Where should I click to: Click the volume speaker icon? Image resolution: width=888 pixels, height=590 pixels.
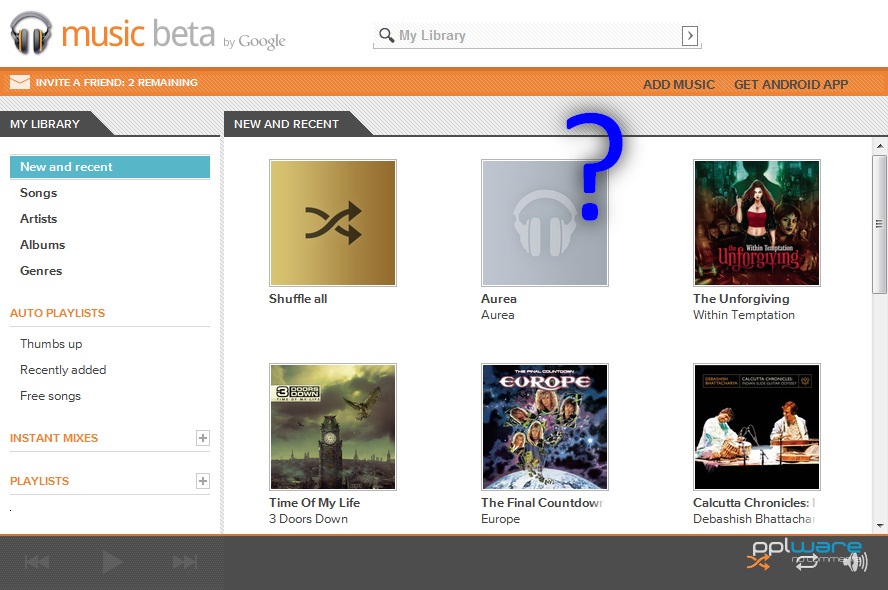855,562
